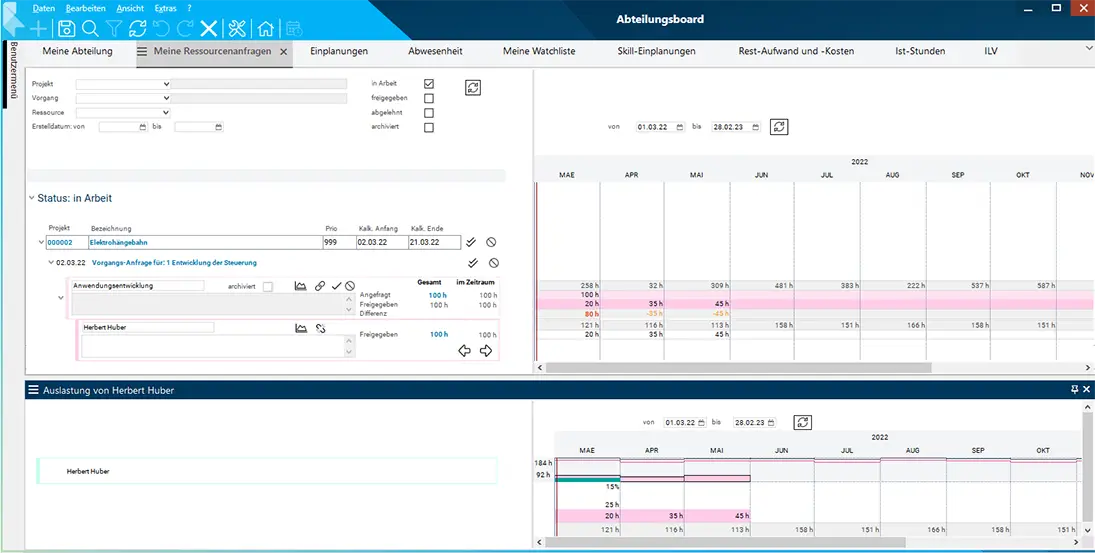The width and height of the screenshot is (1095, 553).
Task: Click the reject icon on Elektrohängebahn row
Action: click(491, 242)
